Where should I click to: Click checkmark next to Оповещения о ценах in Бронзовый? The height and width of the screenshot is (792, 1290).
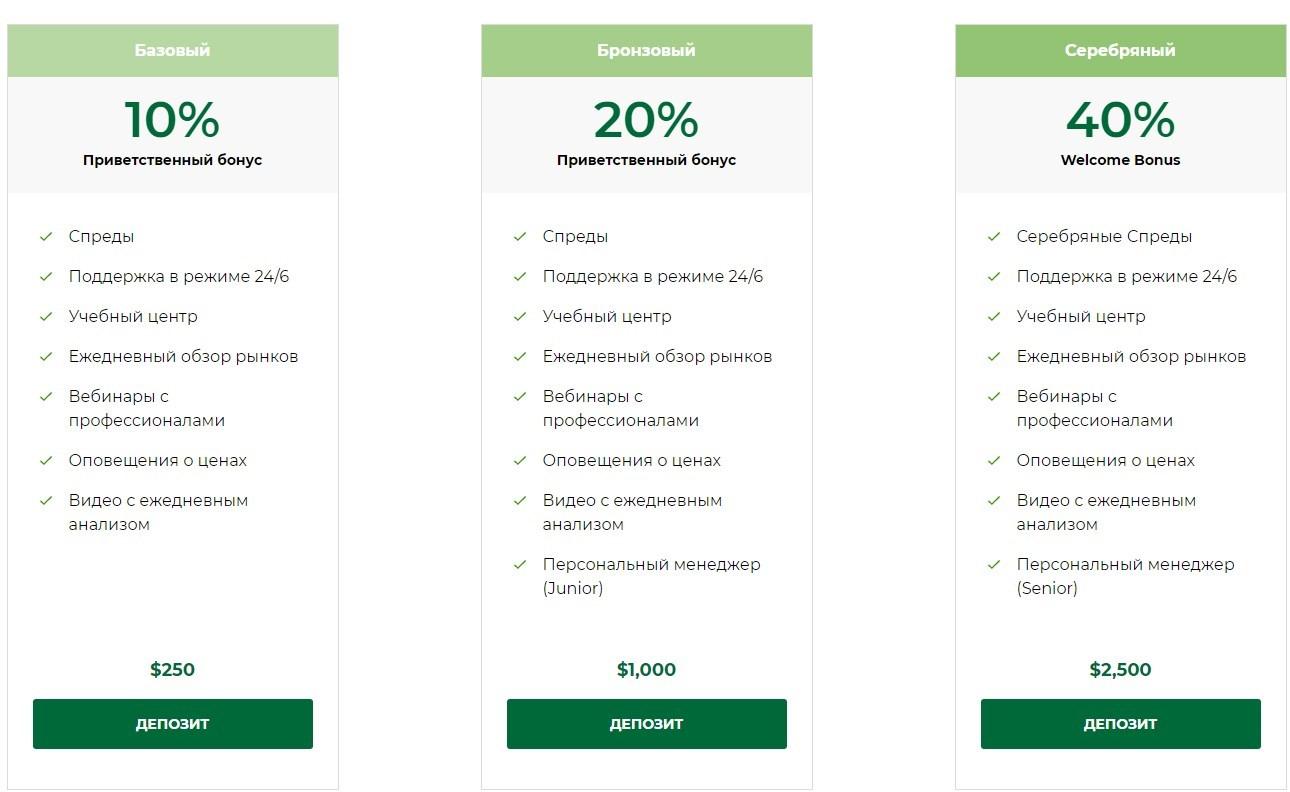520,461
